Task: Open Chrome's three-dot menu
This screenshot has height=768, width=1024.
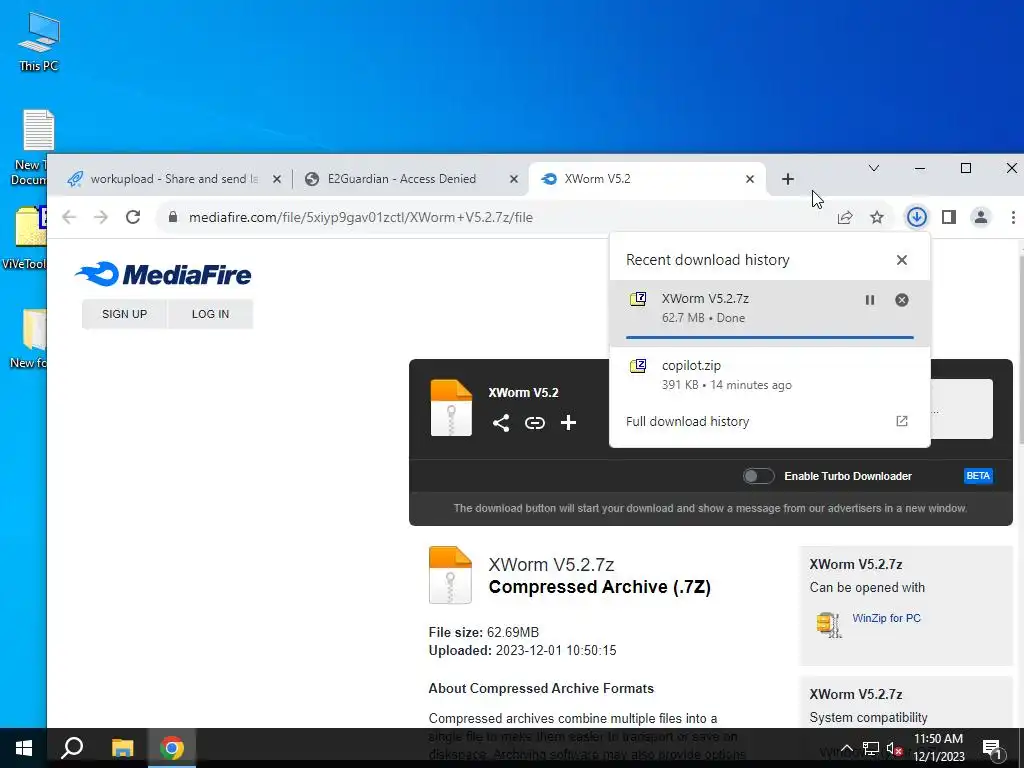Action: (1013, 217)
